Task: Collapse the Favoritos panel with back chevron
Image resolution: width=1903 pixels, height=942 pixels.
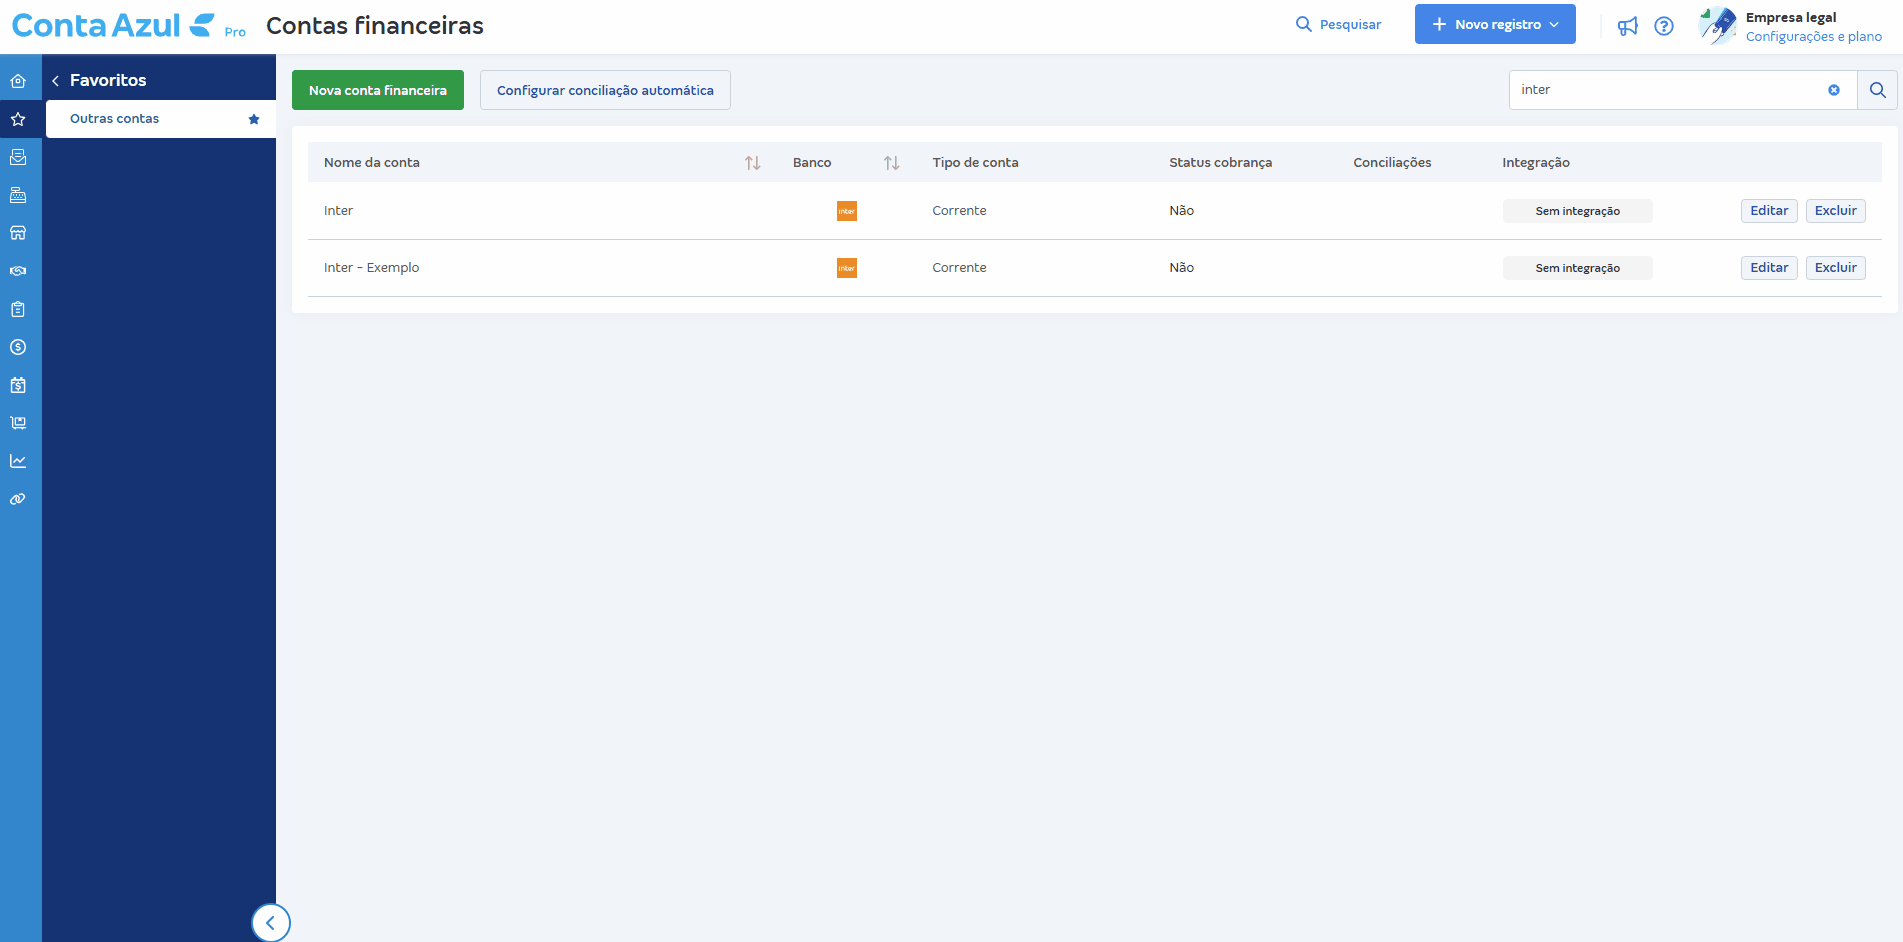Action: [56, 81]
